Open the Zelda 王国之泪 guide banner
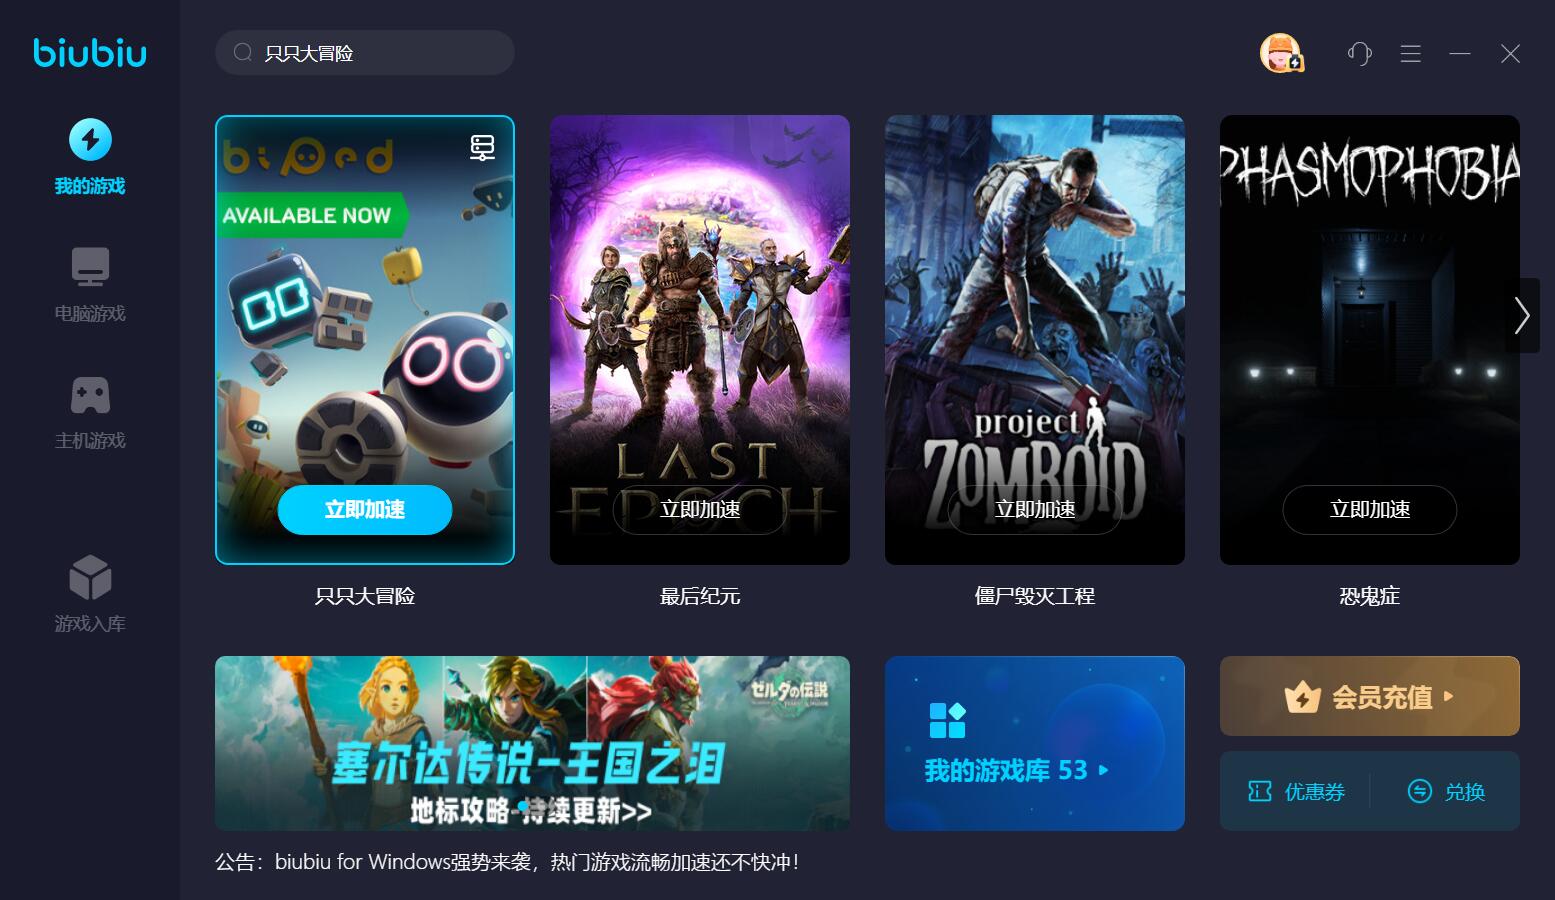Viewport: 1555px width, 900px height. (x=532, y=743)
